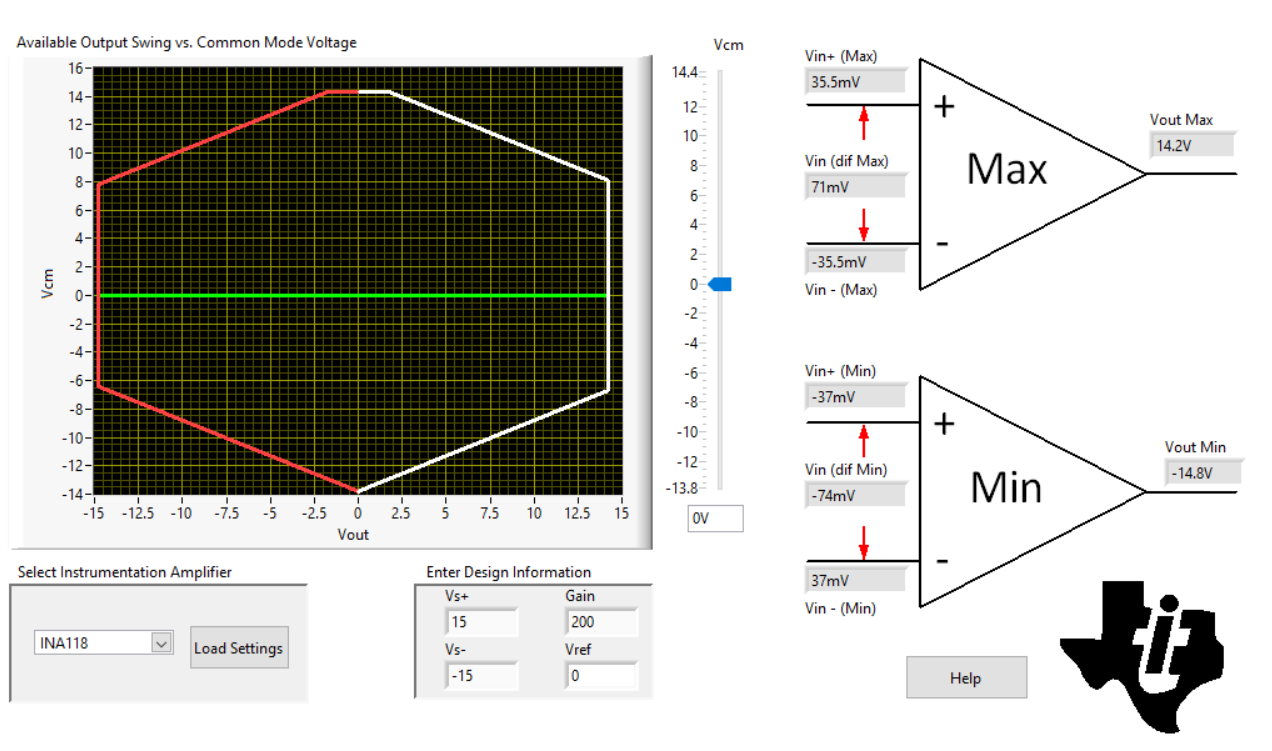This screenshot has height=751, width=1272.
Task: Click the Vin (dif Max) value 71mV
Action: point(855,186)
